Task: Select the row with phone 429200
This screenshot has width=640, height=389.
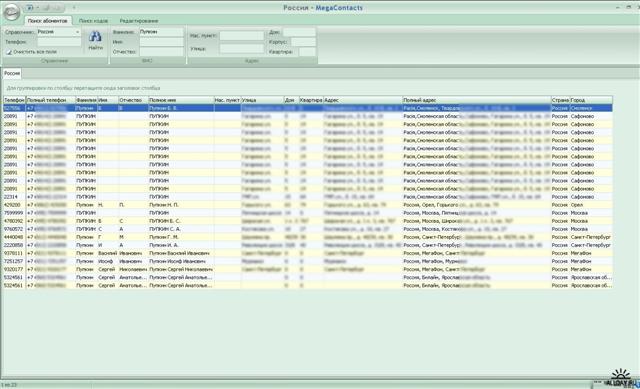Action: coord(308,205)
